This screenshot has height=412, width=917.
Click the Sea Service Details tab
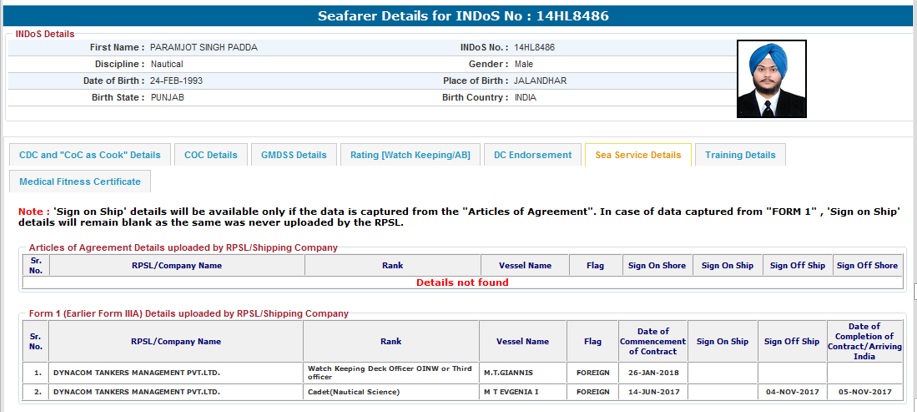point(637,155)
